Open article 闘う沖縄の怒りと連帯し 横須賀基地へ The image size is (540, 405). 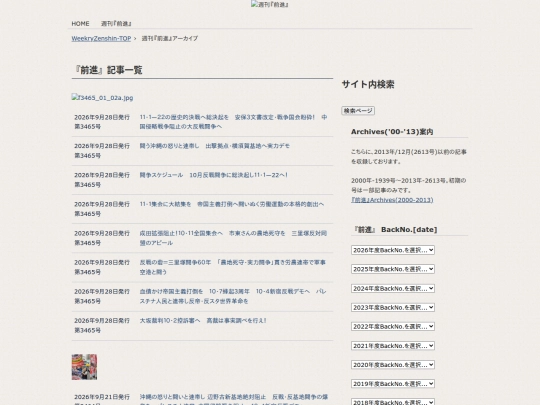tap(214, 146)
